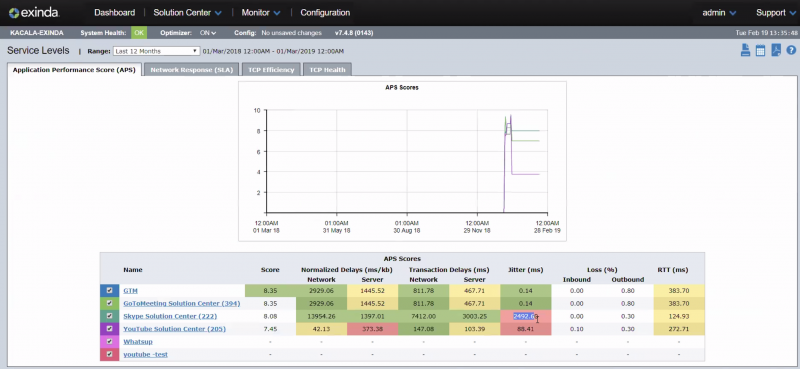Switch to the TCP Health tab
The image size is (800, 369).
click(327, 70)
